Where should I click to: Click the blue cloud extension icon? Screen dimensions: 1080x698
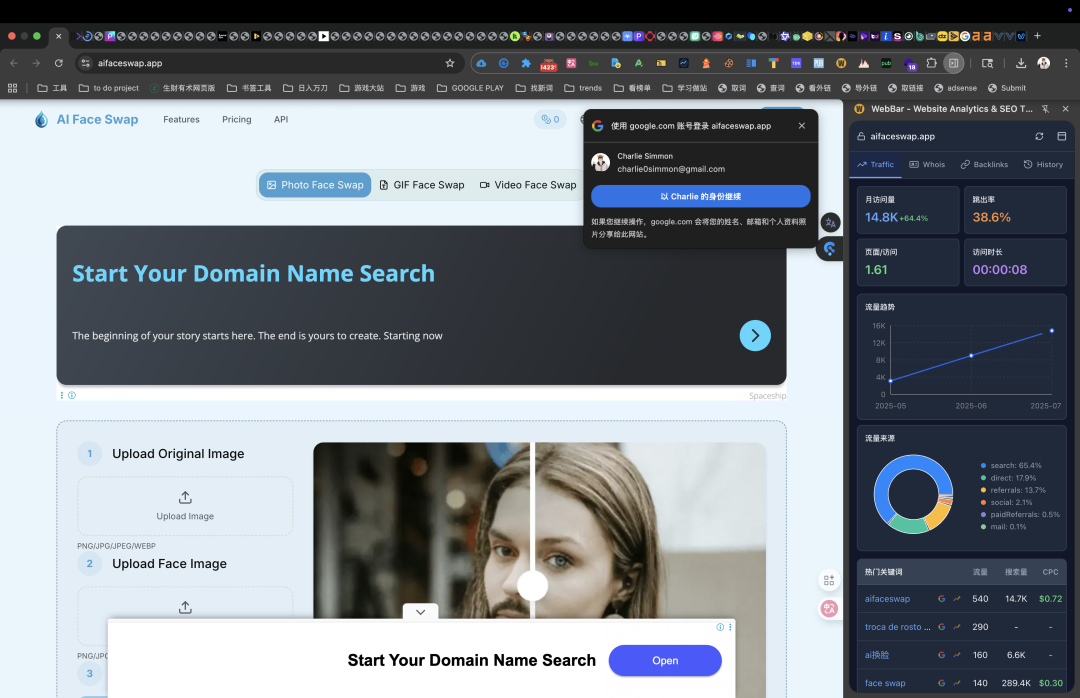pos(481,63)
